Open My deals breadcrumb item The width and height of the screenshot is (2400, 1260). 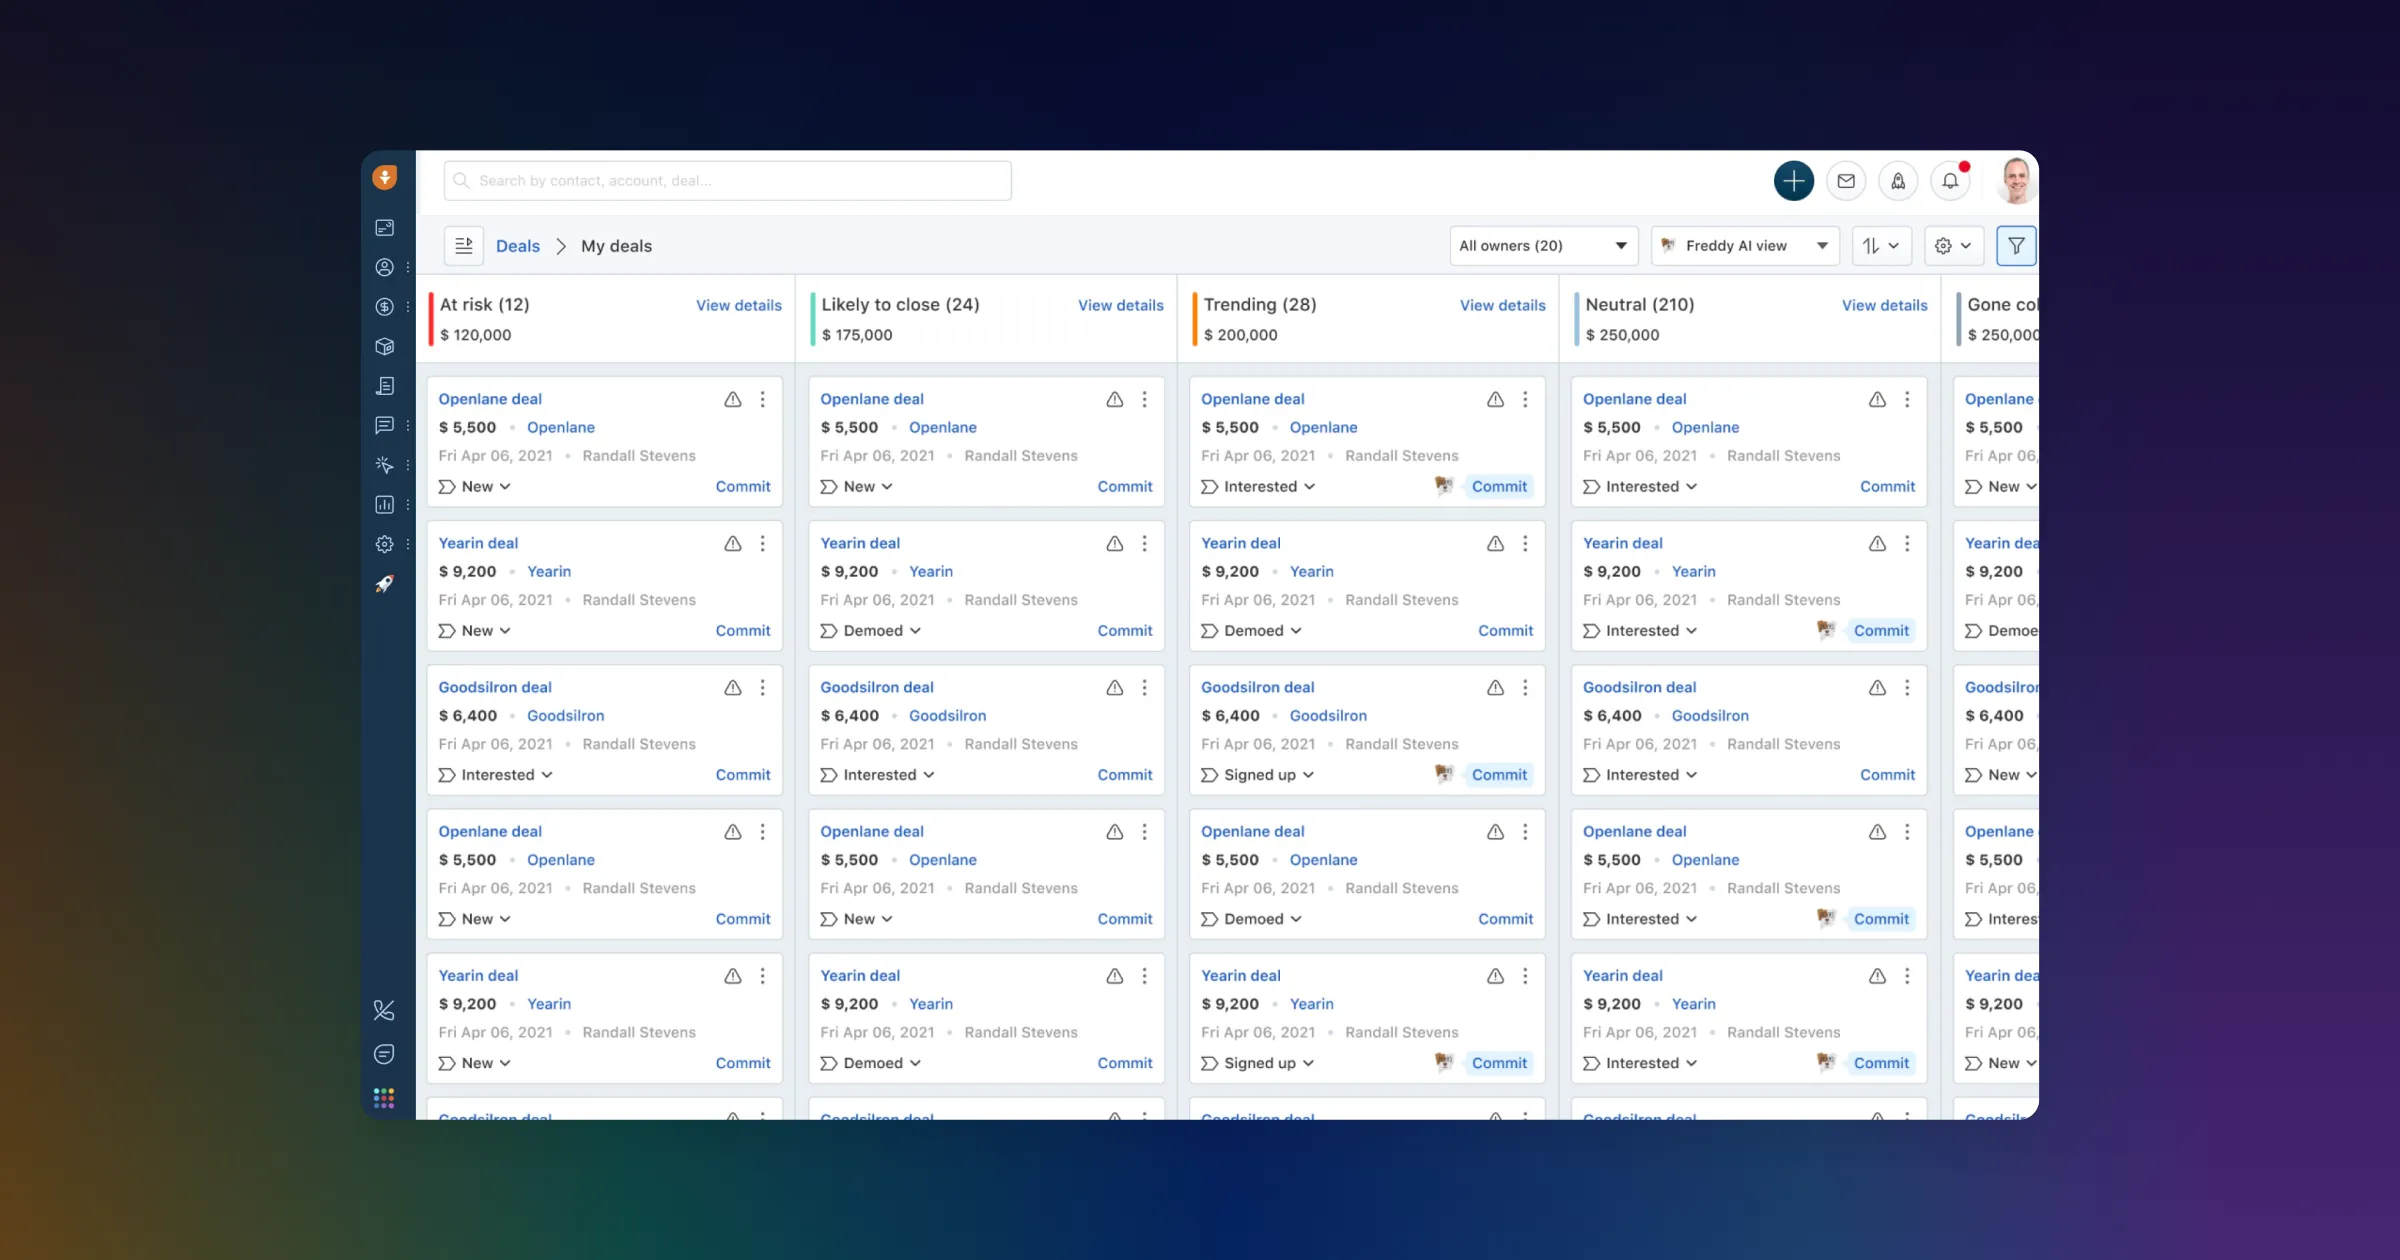[615, 246]
